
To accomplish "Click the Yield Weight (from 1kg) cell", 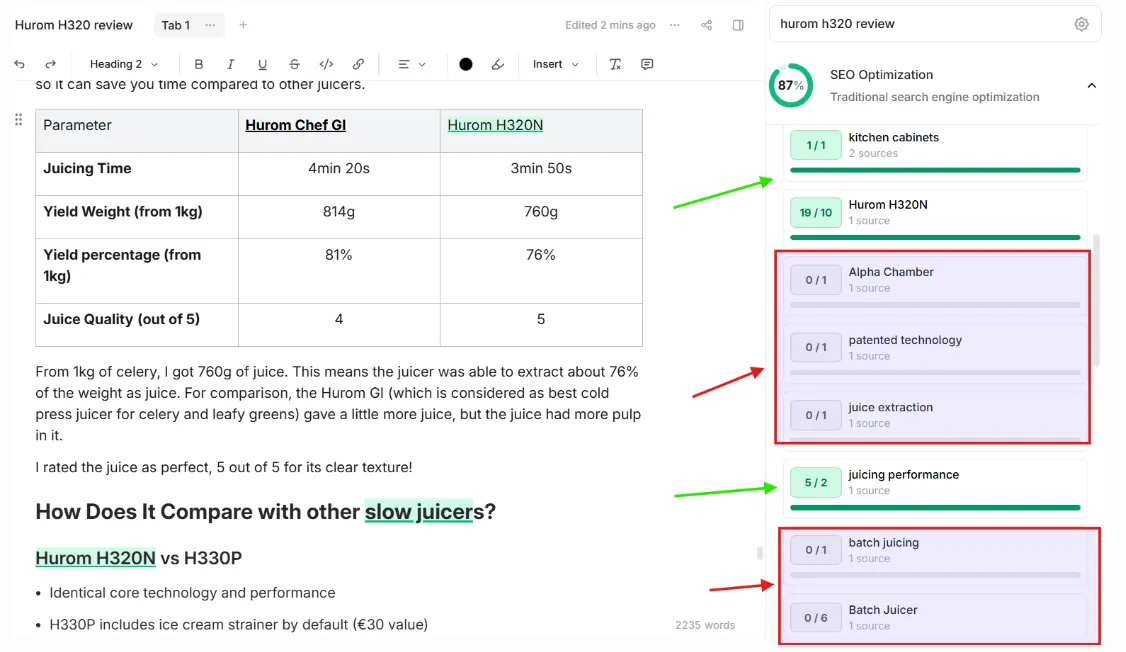I will click(137, 217).
